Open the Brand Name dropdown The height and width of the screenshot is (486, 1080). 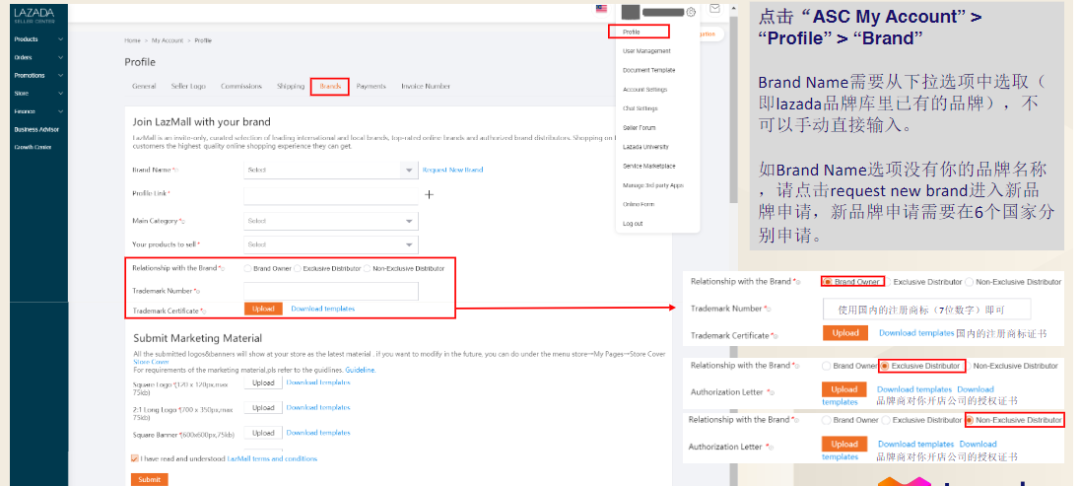(x=331, y=169)
